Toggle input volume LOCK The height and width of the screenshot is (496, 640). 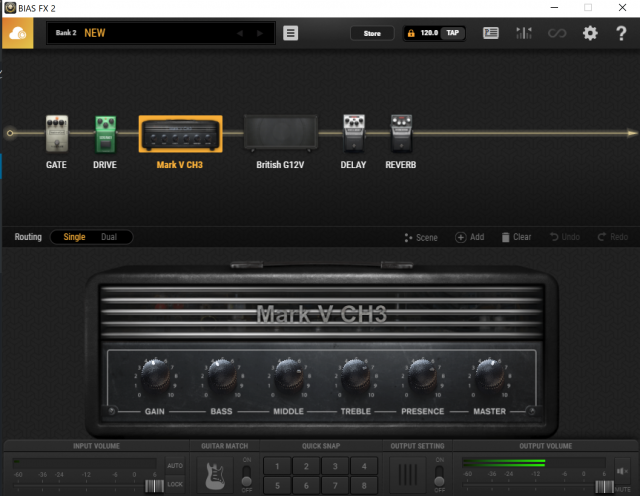tap(175, 484)
